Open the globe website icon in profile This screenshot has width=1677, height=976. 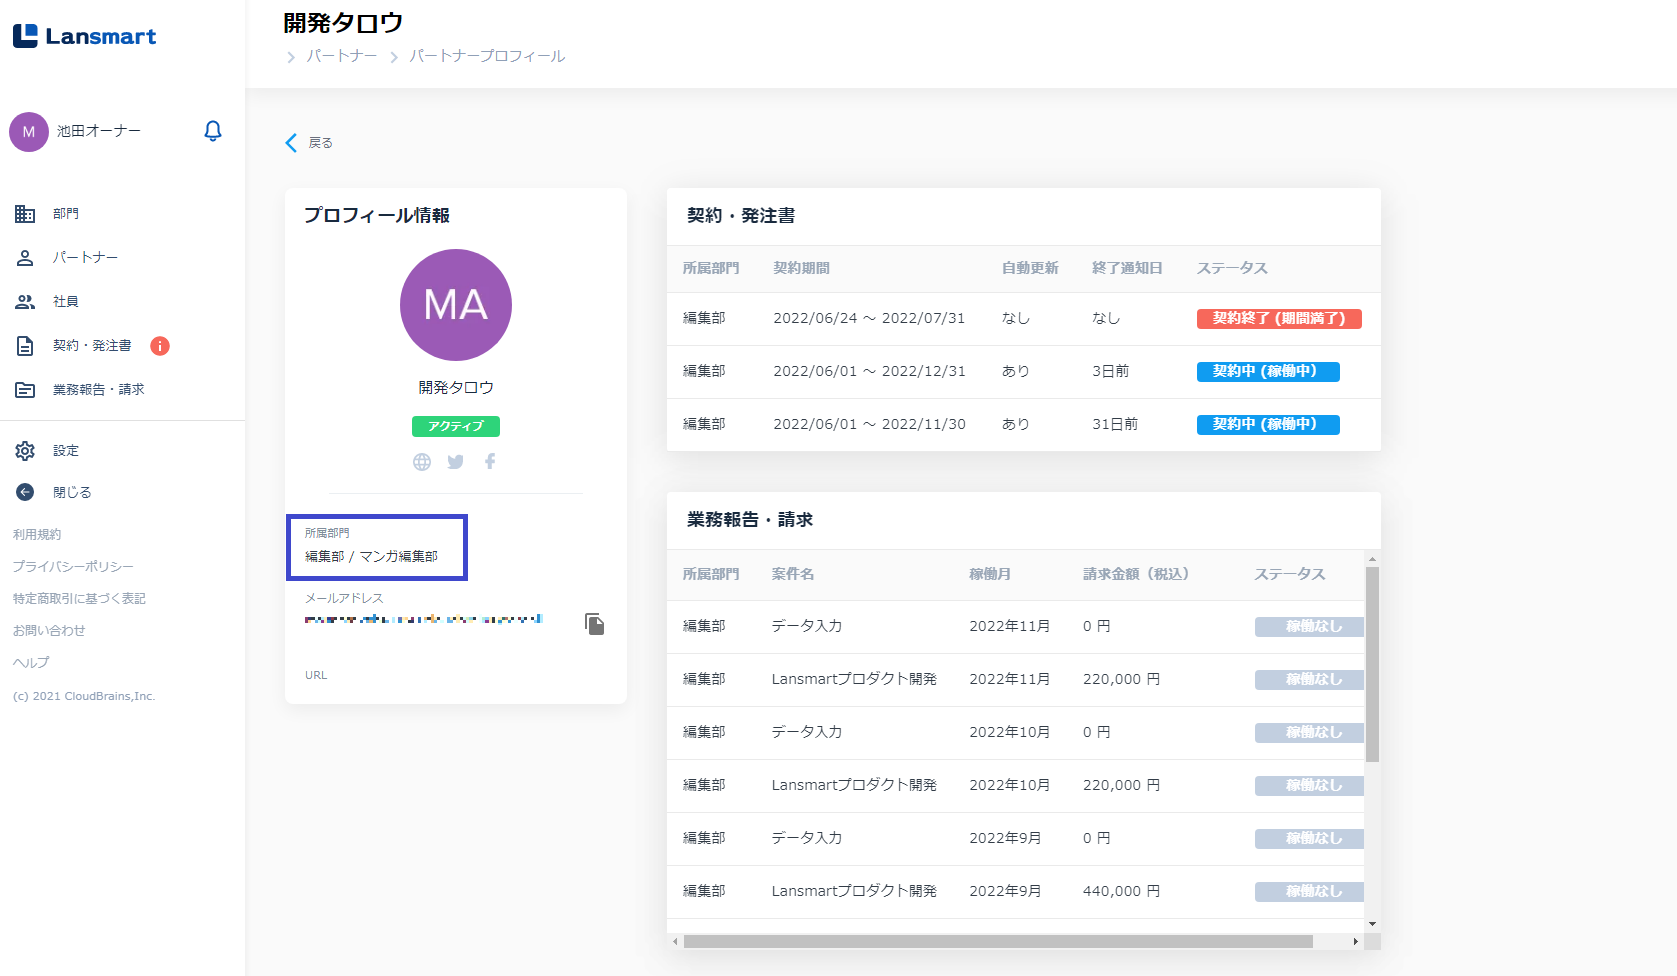422,462
